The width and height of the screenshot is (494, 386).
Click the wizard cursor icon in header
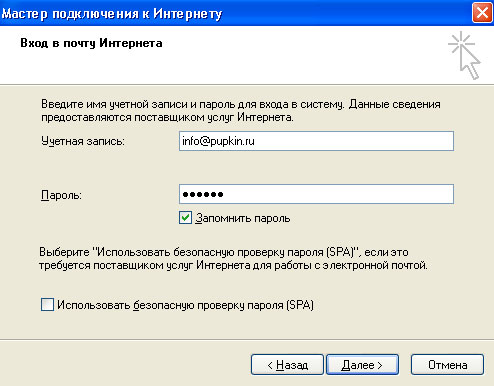pyautogui.click(x=465, y=55)
